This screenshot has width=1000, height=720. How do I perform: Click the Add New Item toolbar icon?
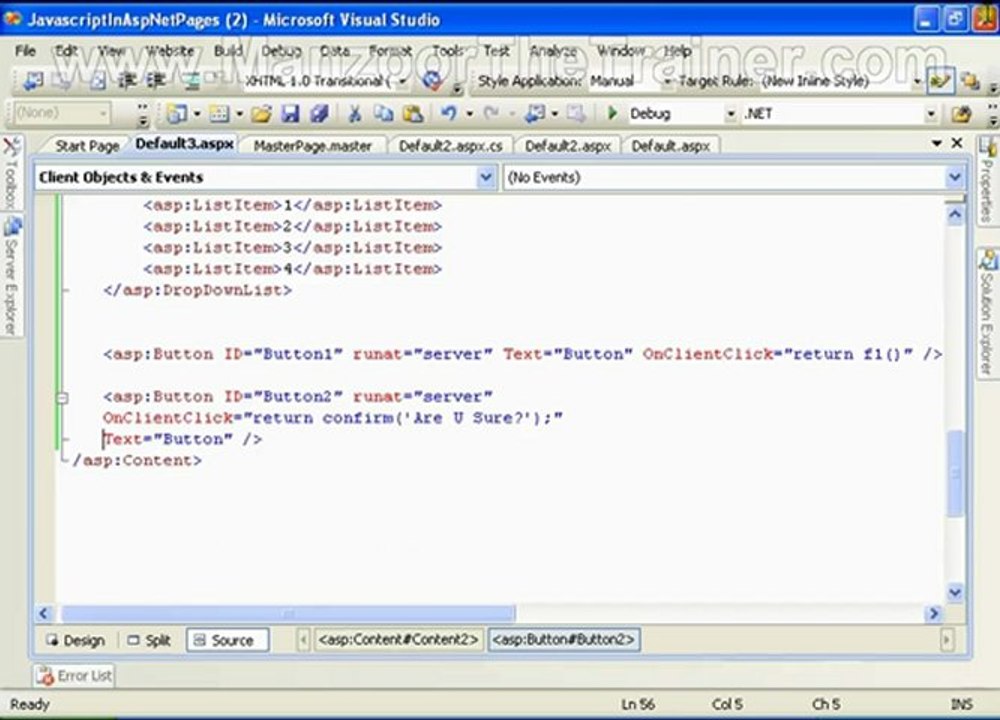click(x=219, y=114)
